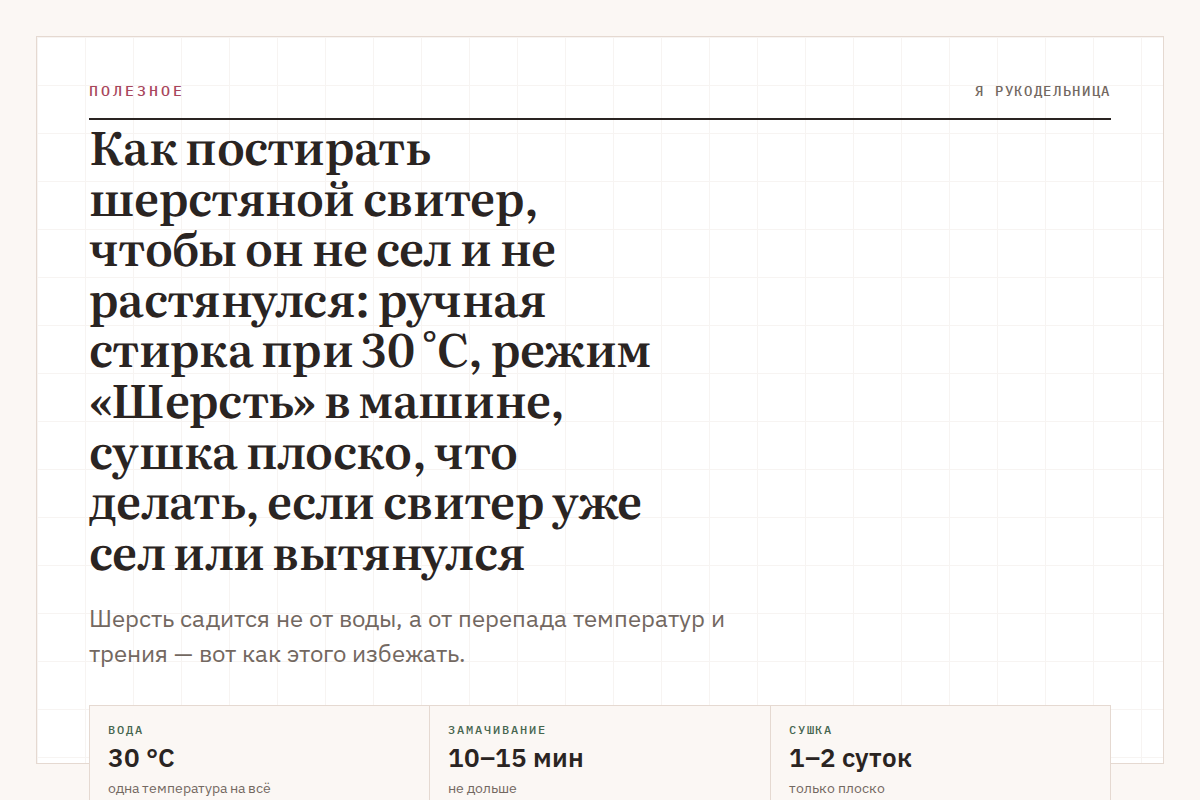Go to Я РУКОДЕЛЬНИЦА site name
Viewport: 1200px width, 800px height.
(x=1042, y=91)
